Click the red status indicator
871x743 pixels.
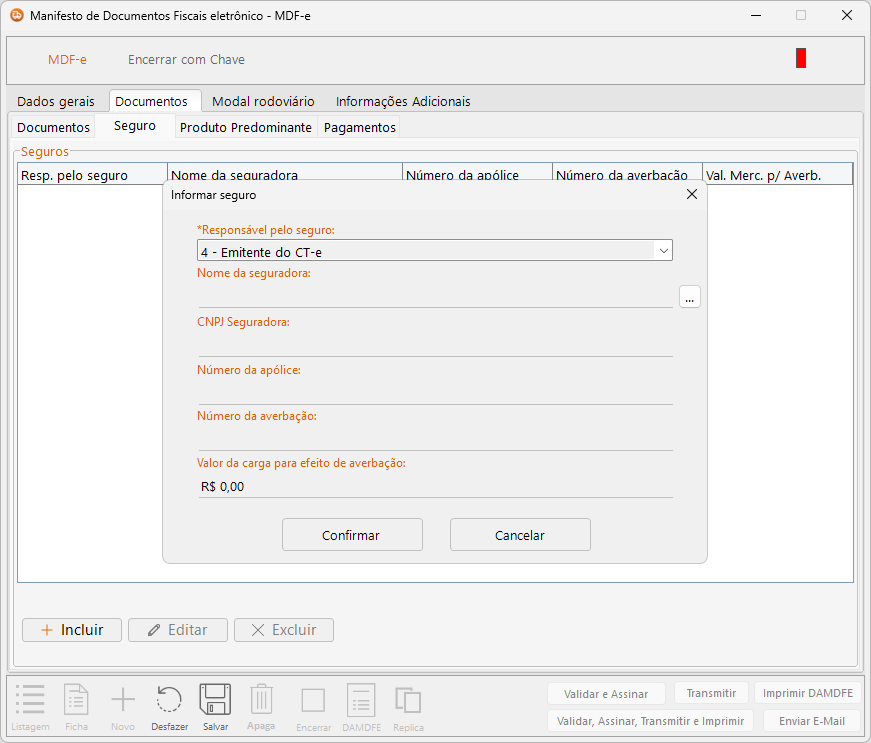[801, 59]
